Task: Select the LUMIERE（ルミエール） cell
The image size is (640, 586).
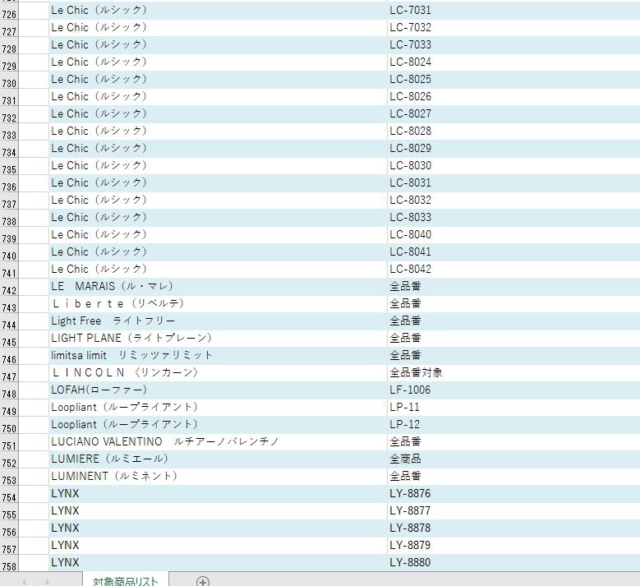Action: point(218,459)
